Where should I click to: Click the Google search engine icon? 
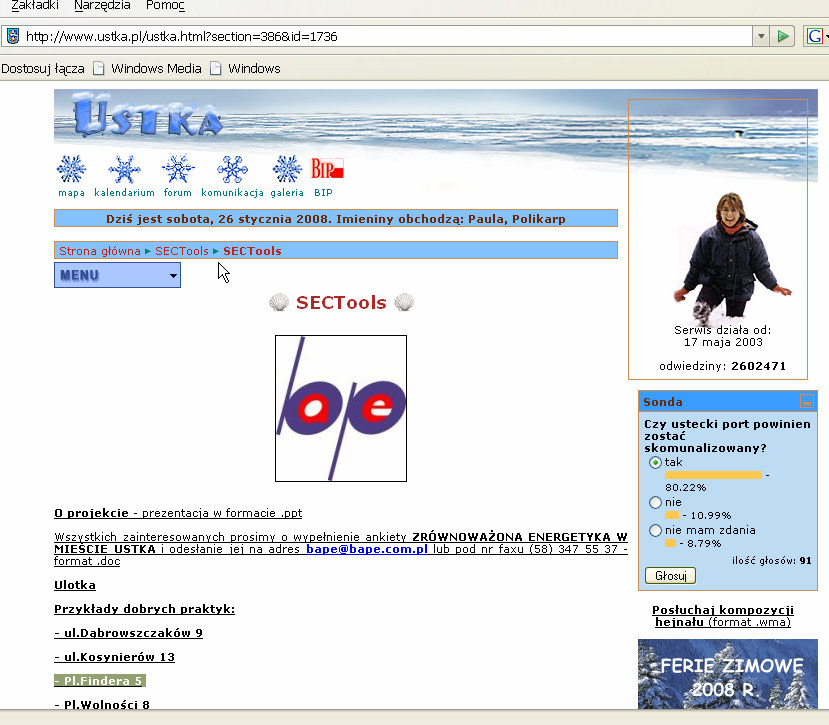[815, 36]
